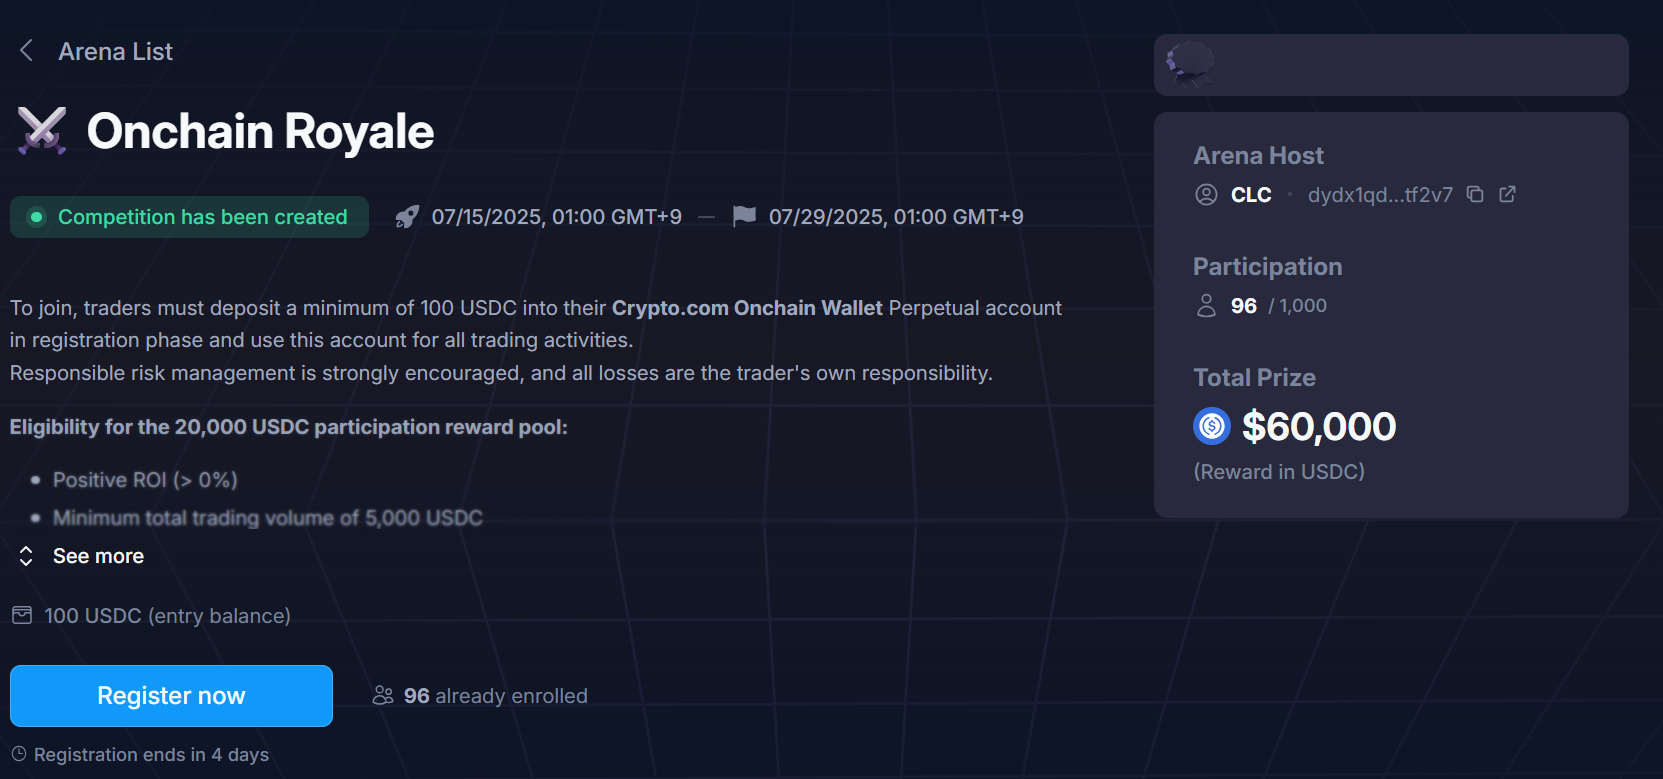Click the registration clock icon
The height and width of the screenshot is (779, 1663).
click(19, 754)
